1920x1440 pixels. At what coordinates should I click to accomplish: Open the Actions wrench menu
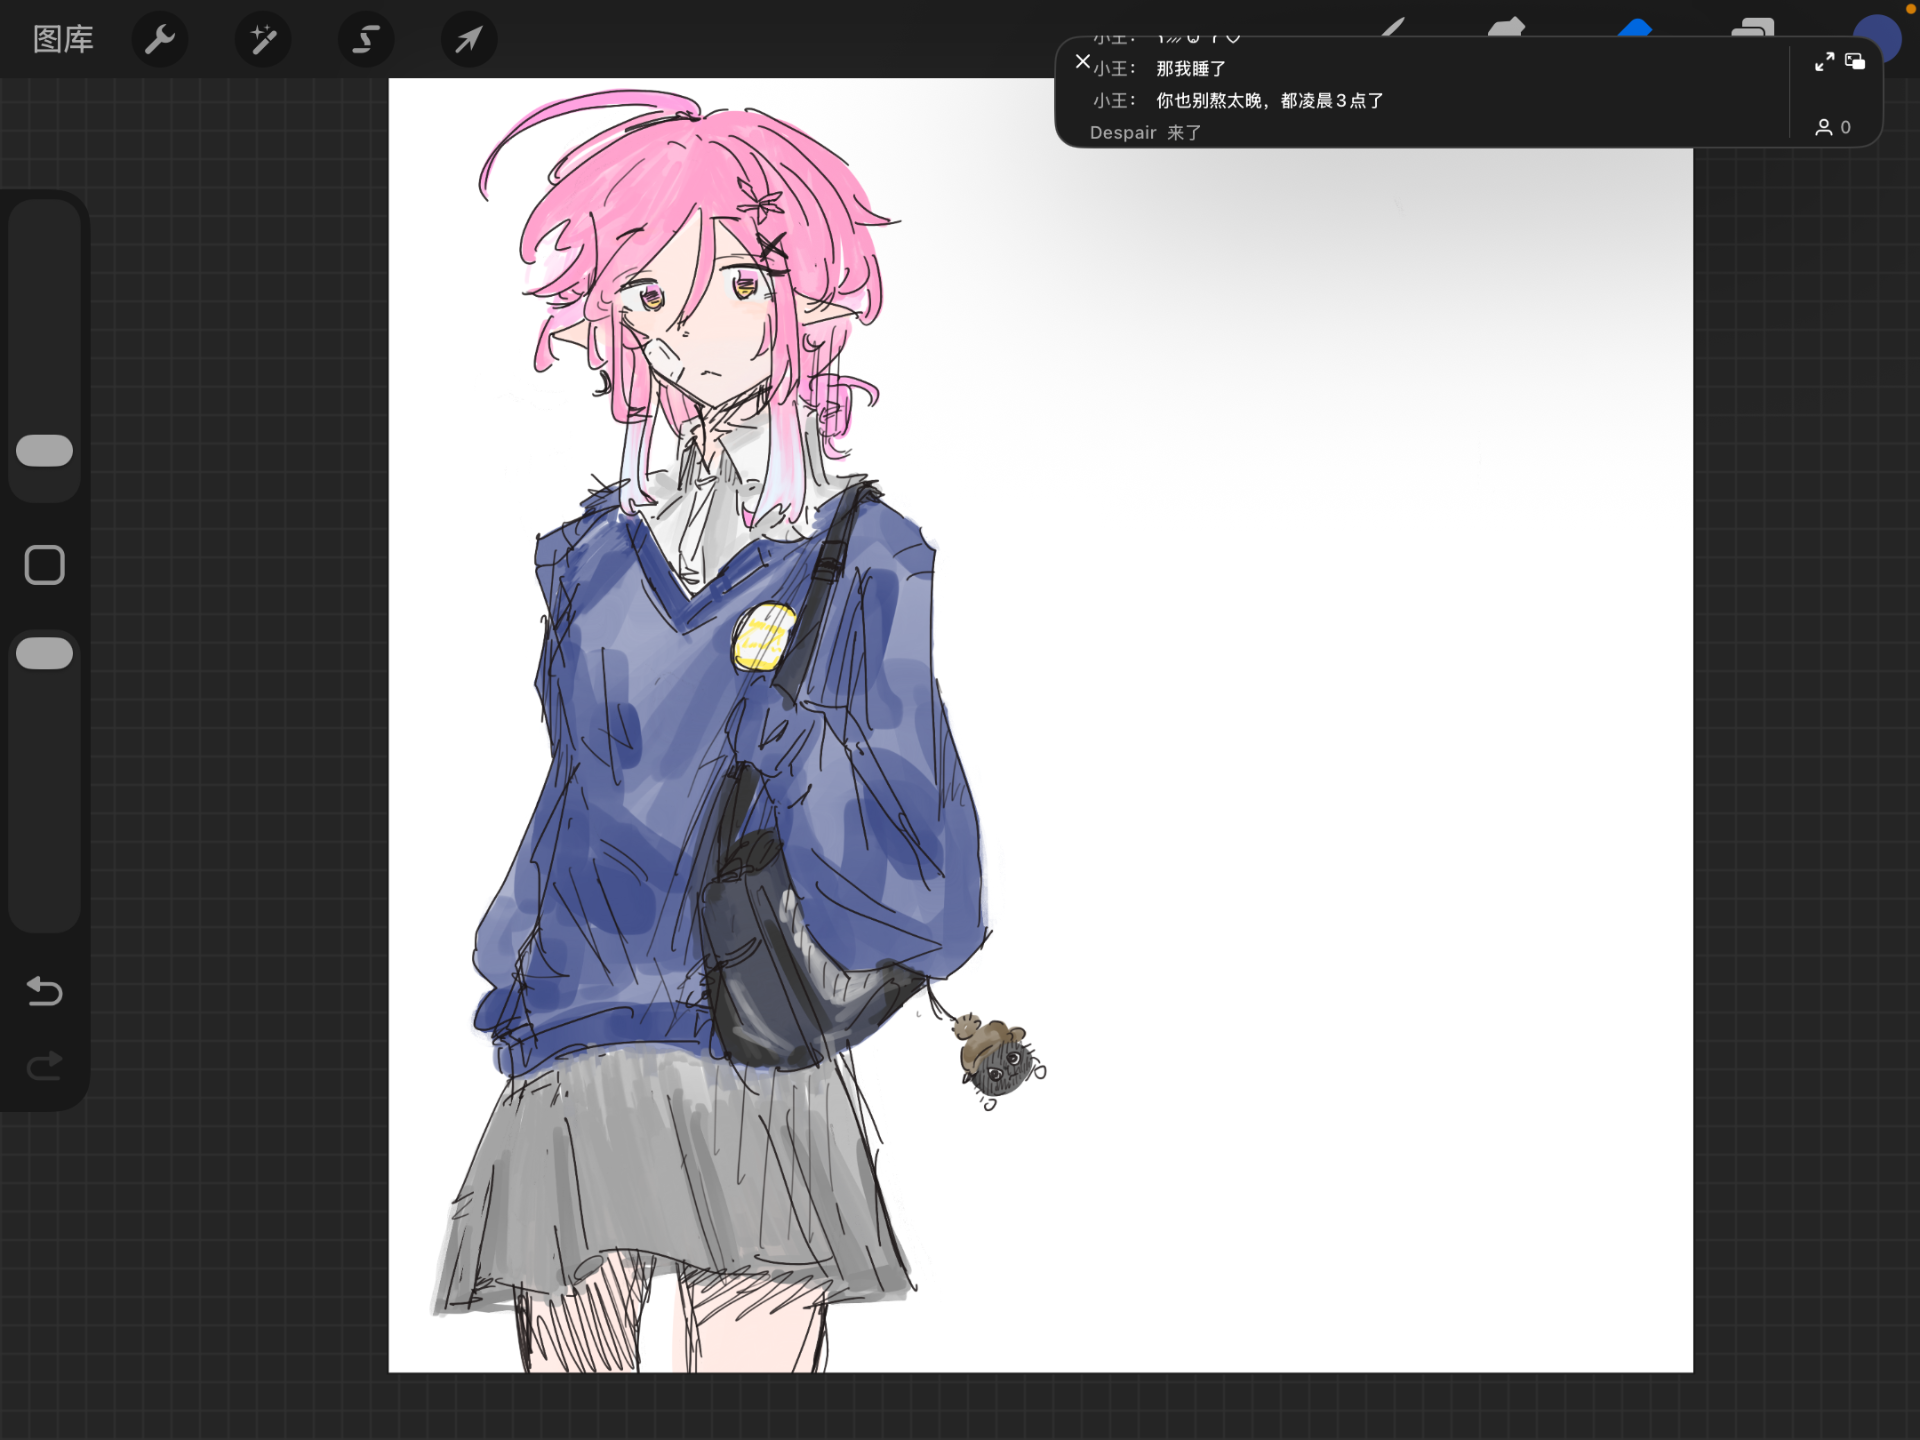pyautogui.click(x=160, y=40)
